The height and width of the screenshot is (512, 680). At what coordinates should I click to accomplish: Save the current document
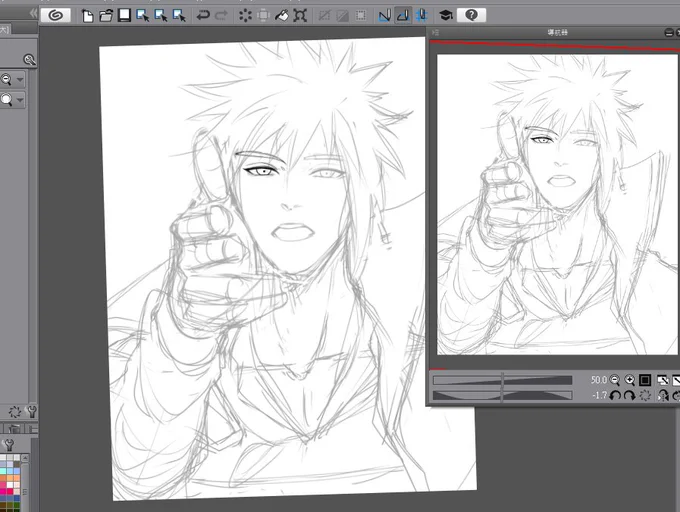[x=124, y=16]
